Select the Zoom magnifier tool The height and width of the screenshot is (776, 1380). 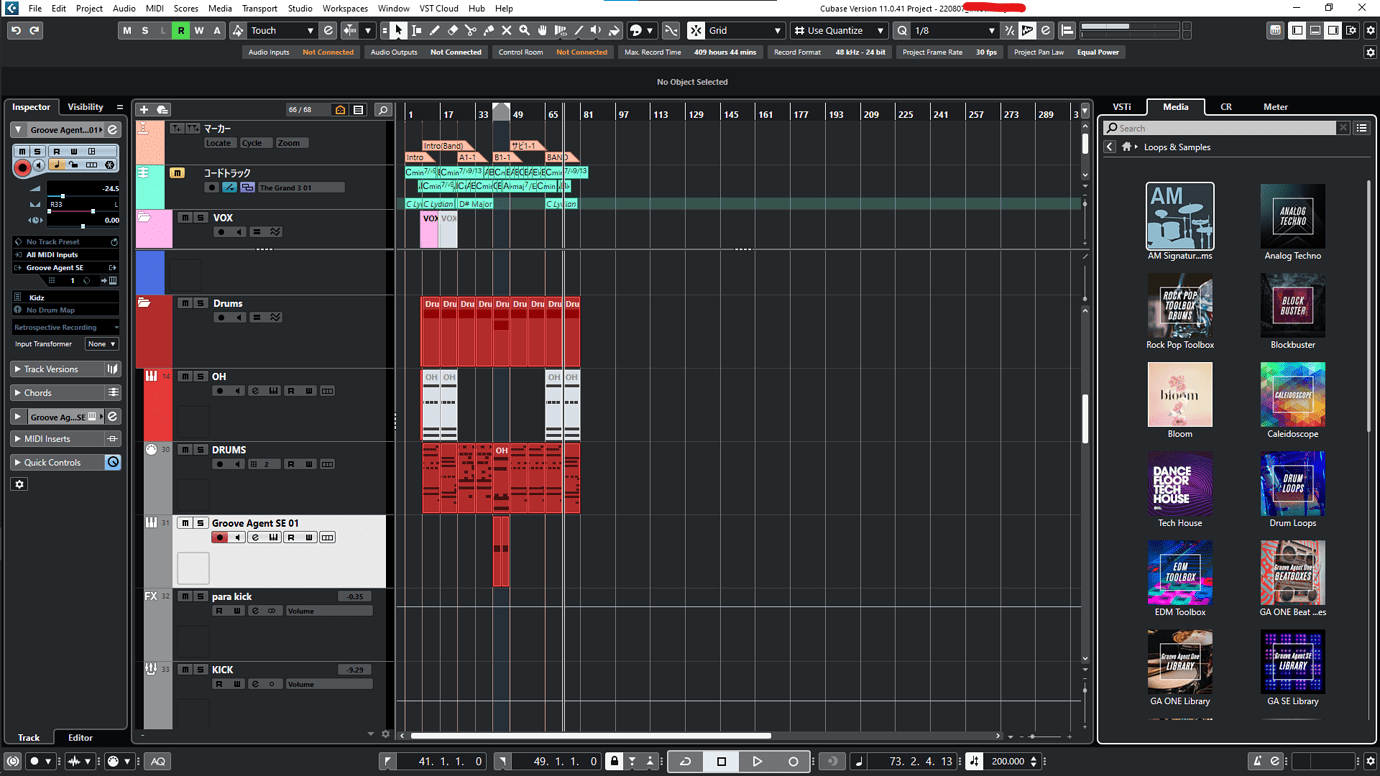524,30
